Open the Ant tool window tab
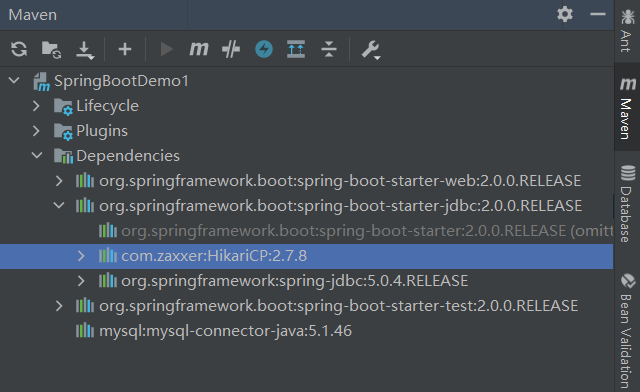Viewport: 640px width, 392px height. (x=627, y=31)
